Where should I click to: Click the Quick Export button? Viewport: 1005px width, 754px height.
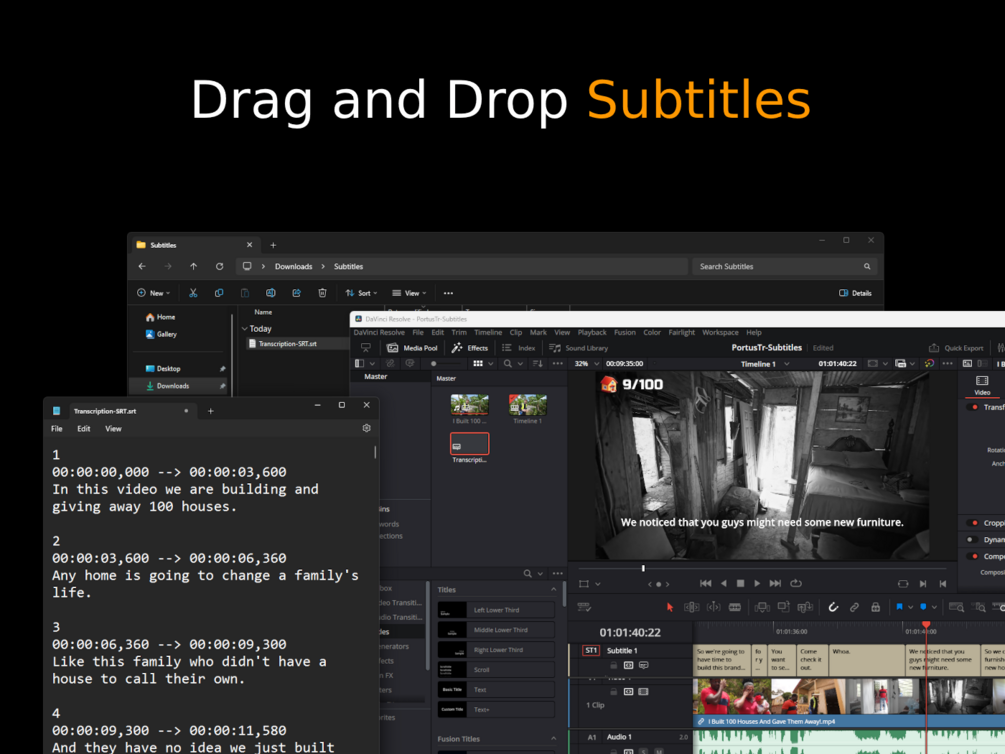(956, 348)
